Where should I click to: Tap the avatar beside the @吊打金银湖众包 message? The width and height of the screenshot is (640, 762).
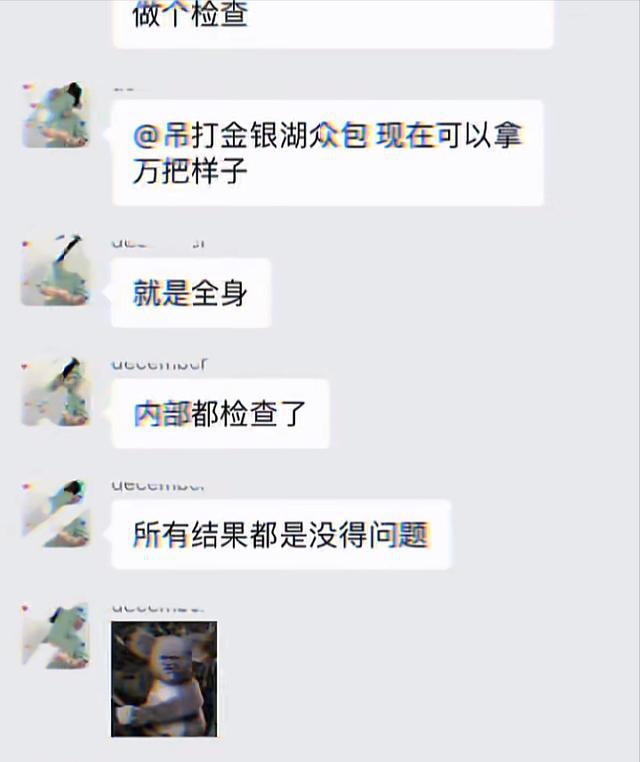coord(56,115)
